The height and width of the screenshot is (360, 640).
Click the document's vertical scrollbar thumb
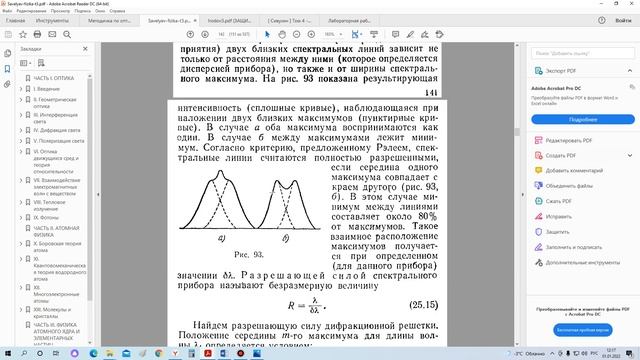(x=517, y=132)
